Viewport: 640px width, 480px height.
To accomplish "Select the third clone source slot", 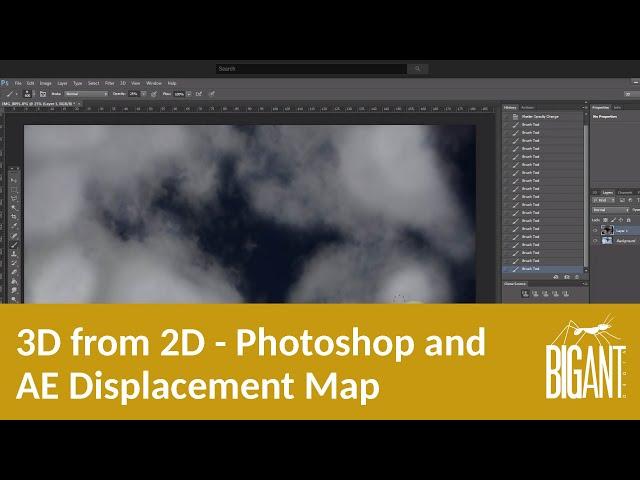I will click(x=545, y=293).
